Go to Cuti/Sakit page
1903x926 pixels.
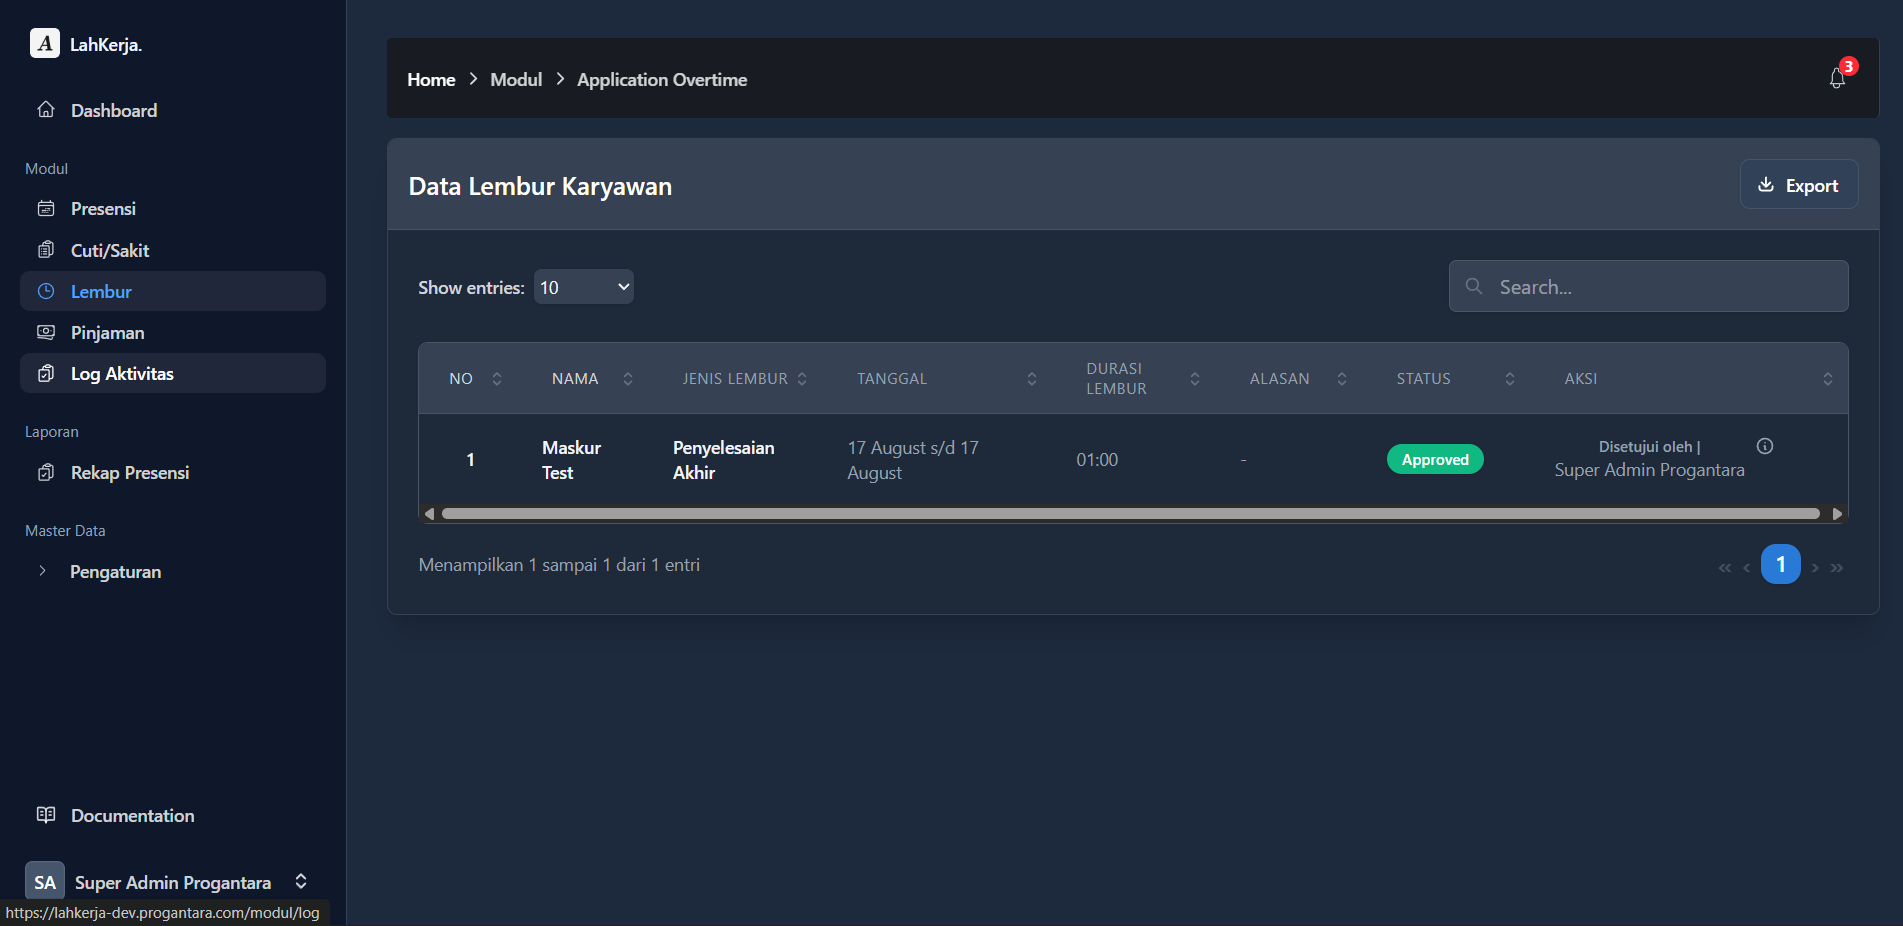[110, 250]
